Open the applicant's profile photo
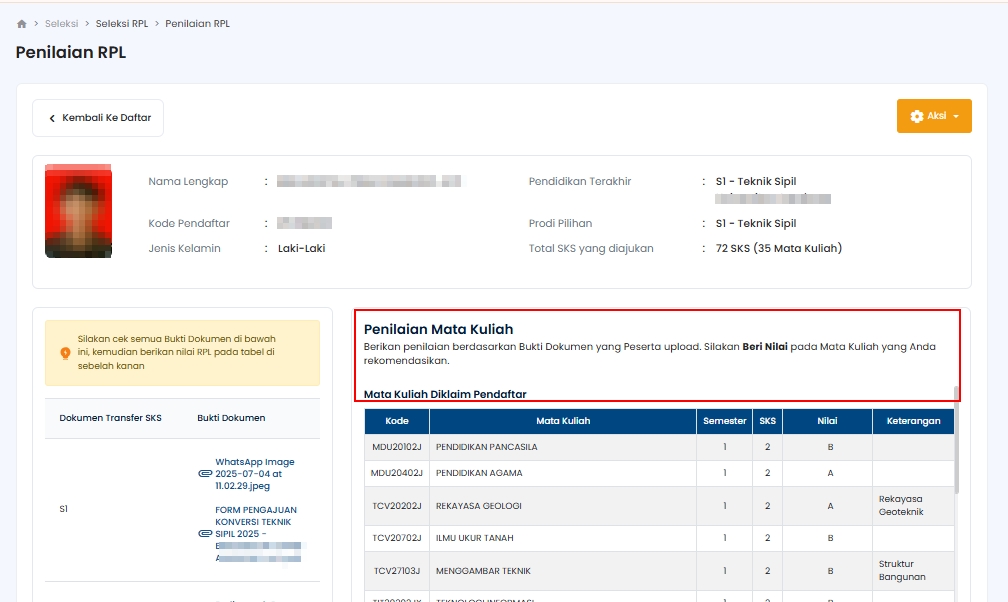The width and height of the screenshot is (1008, 602). coord(78,213)
